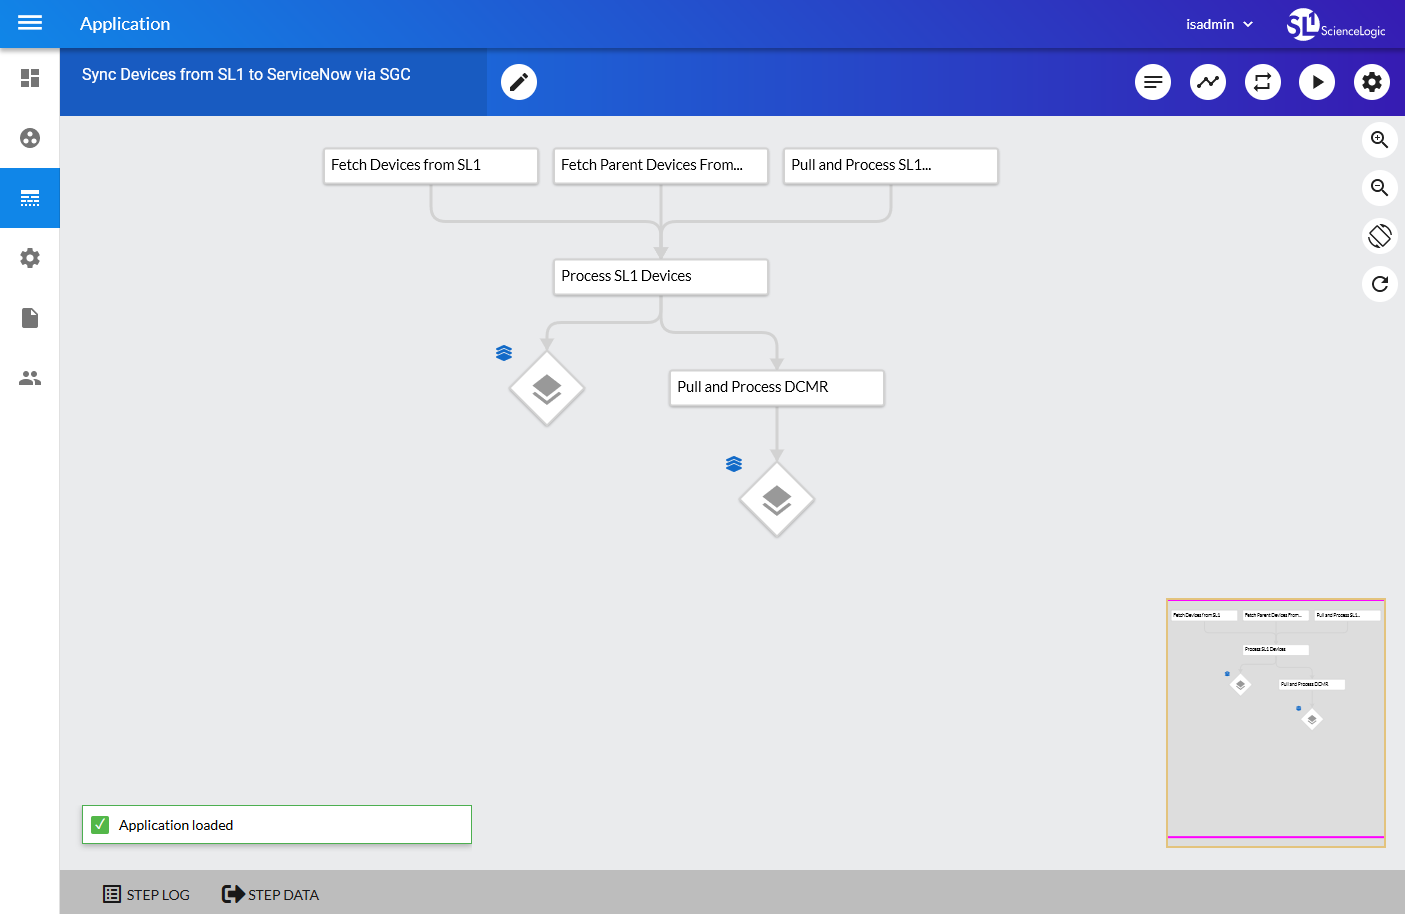Zoom out of the canvas

click(1380, 188)
